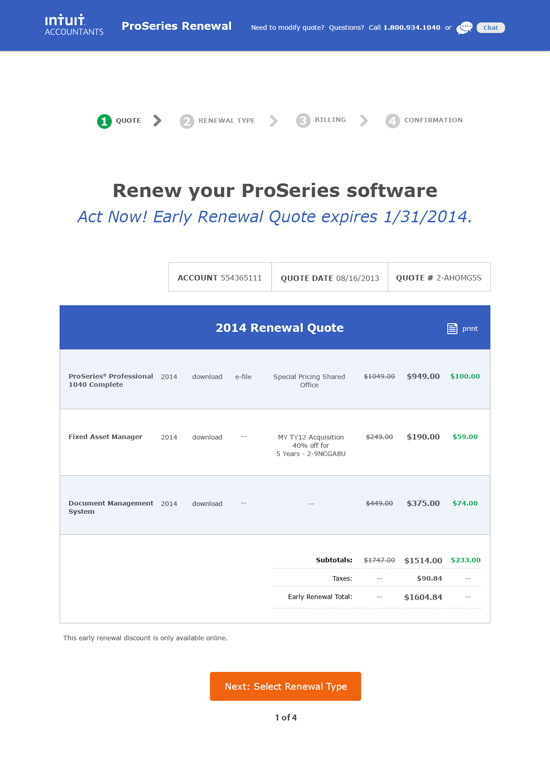Click the '1 of 4' page indicator
This screenshot has height=759, width=550.
coord(286,717)
